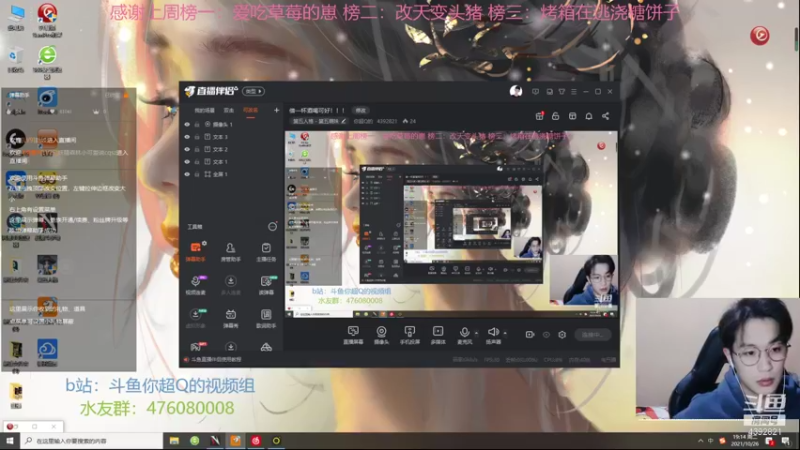Add a 多媒体 multimedia source

click(438, 335)
